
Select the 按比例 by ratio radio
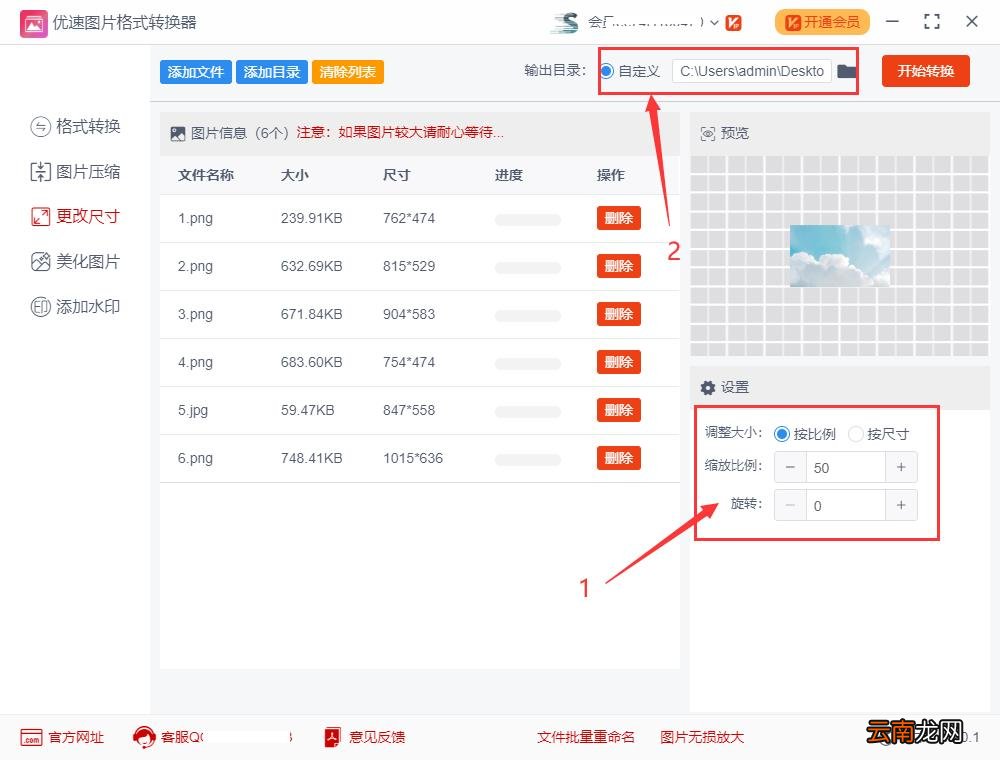(782, 434)
